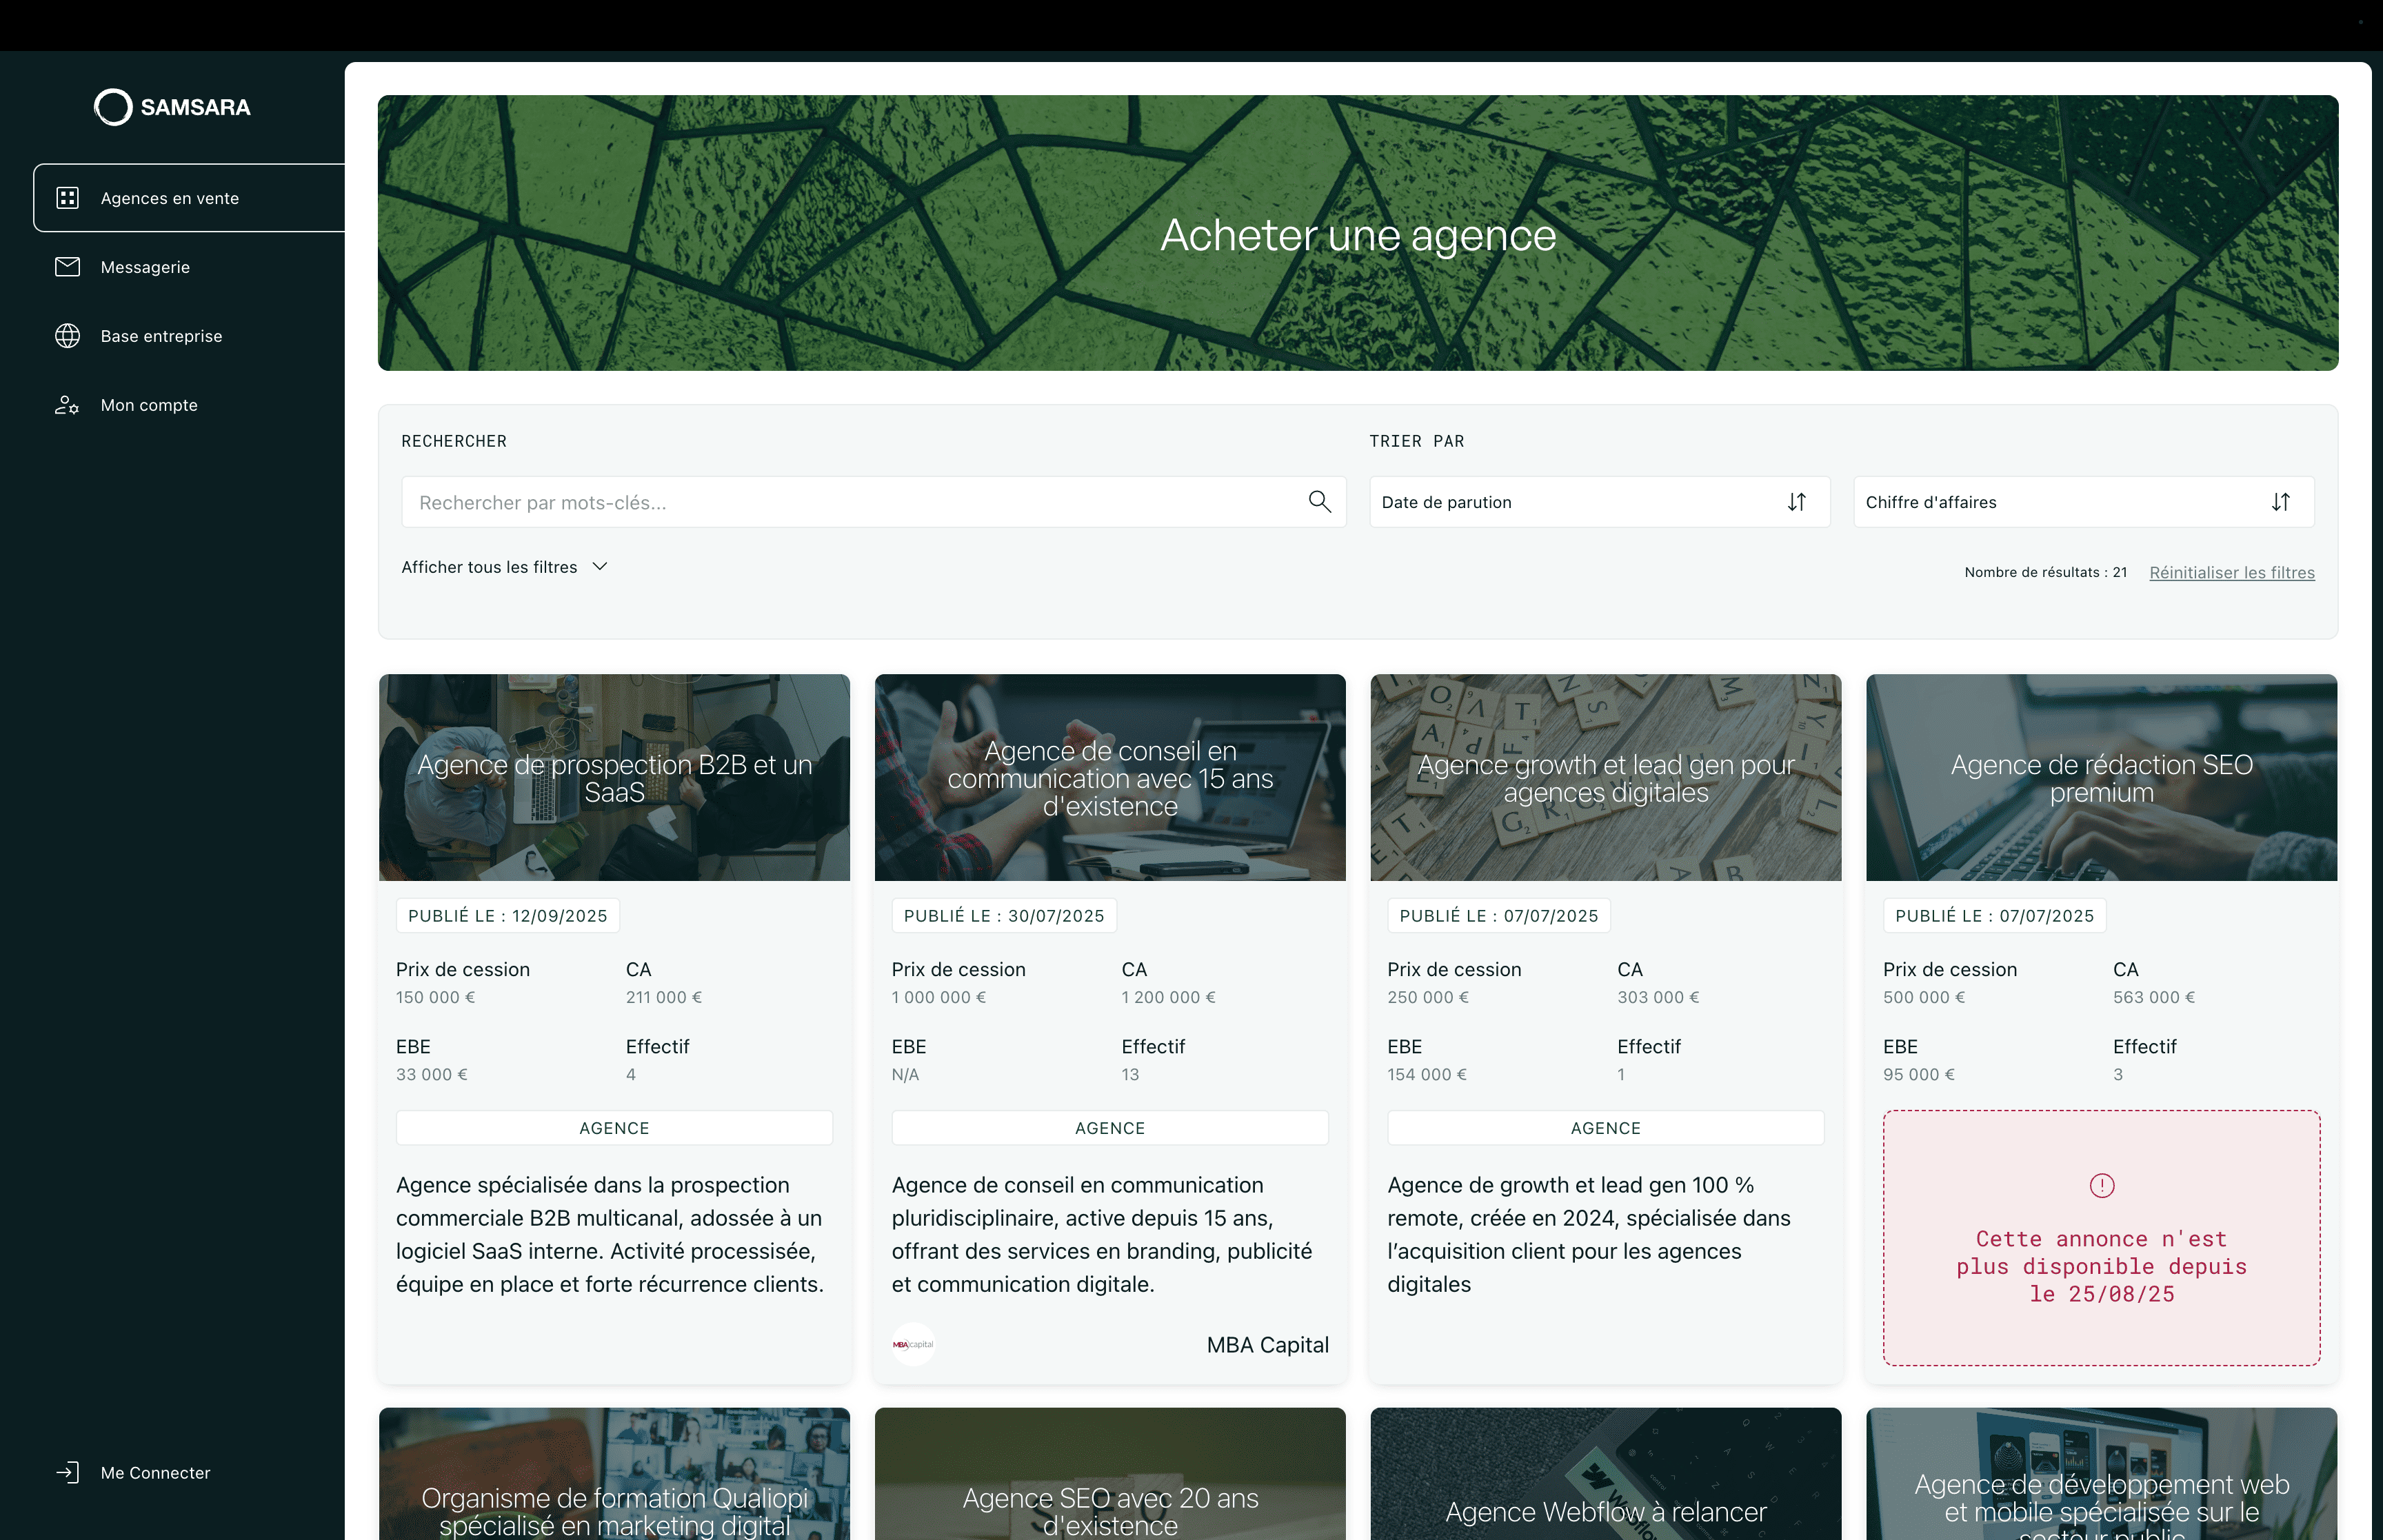Go to Base entreprise section
Image resolution: width=2383 pixels, height=1540 pixels.
161,336
